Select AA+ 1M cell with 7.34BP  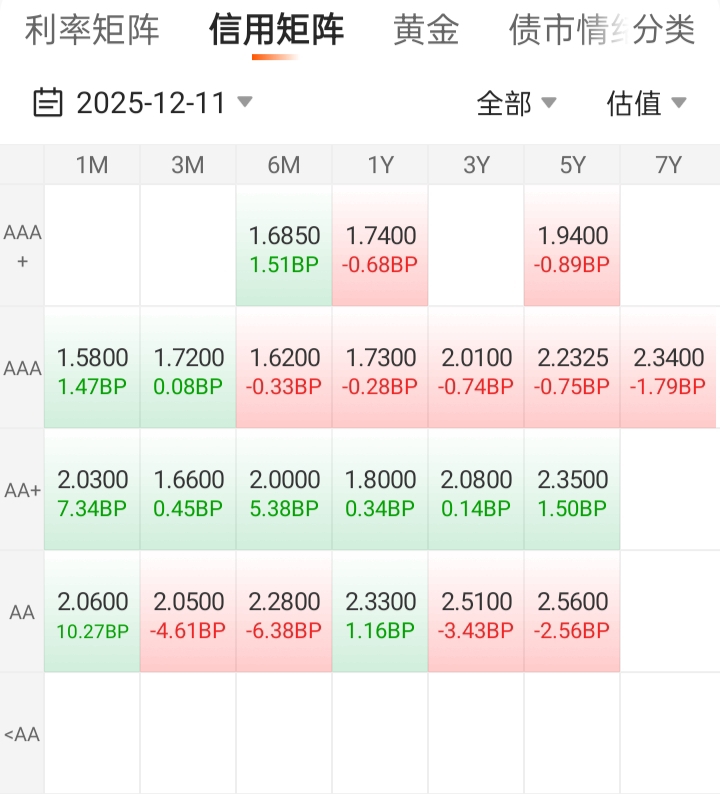point(92,492)
